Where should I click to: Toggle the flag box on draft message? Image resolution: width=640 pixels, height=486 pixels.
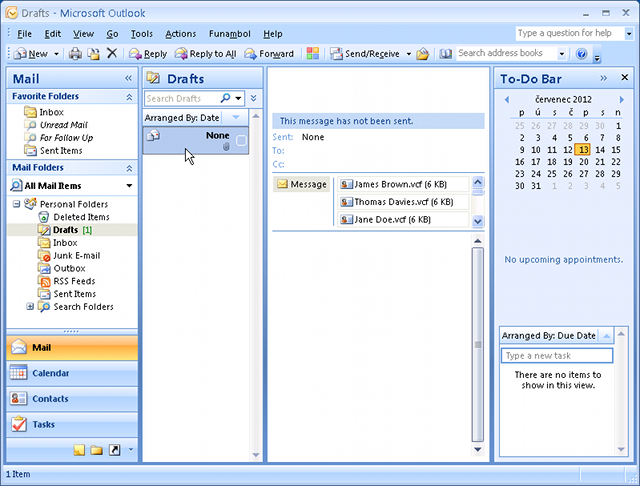click(241, 141)
